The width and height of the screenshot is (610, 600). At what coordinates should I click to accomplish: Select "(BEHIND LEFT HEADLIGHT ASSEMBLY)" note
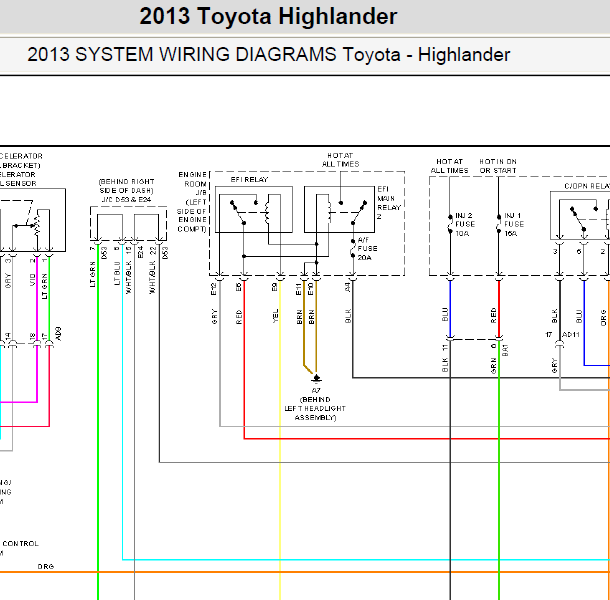pos(315,409)
